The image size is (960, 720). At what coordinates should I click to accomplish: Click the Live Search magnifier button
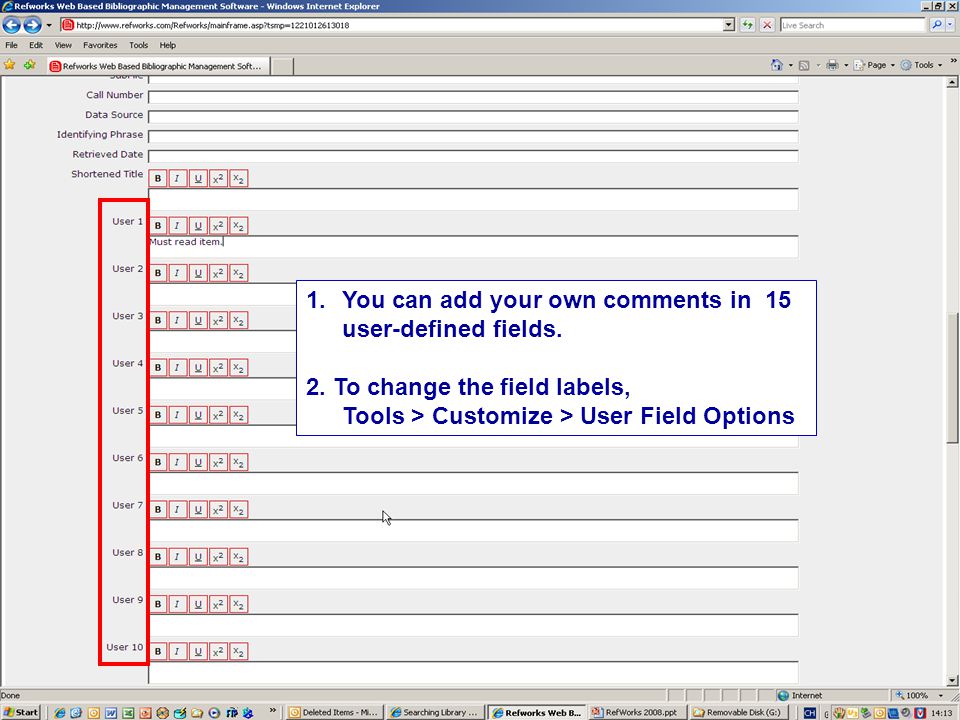936,25
